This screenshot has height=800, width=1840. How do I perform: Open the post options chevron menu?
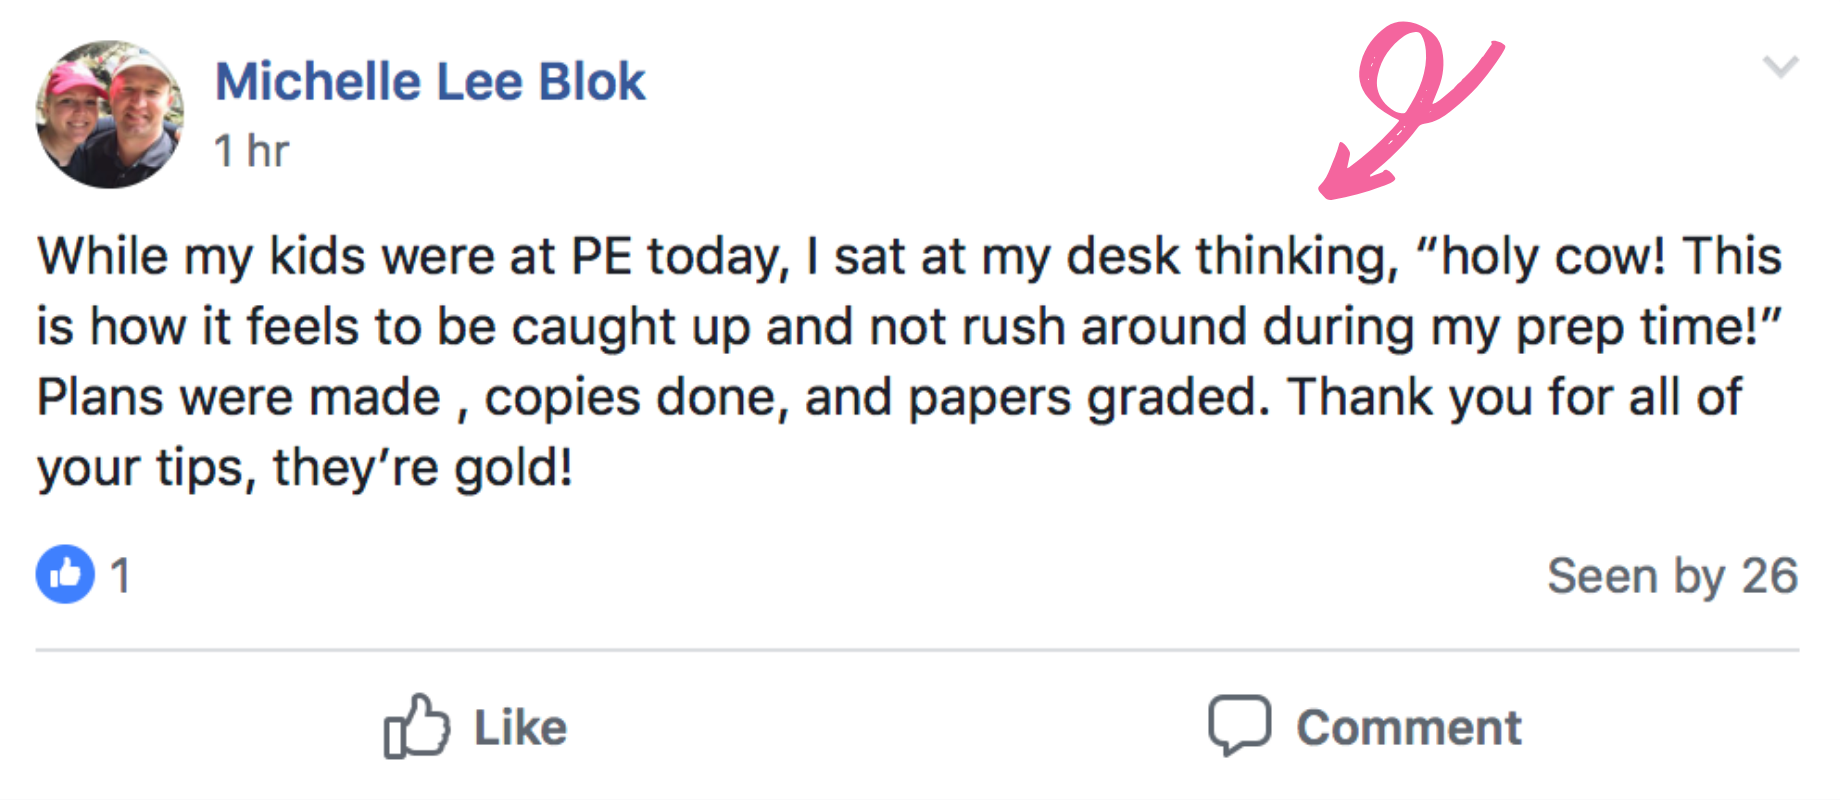[x=1780, y=67]
